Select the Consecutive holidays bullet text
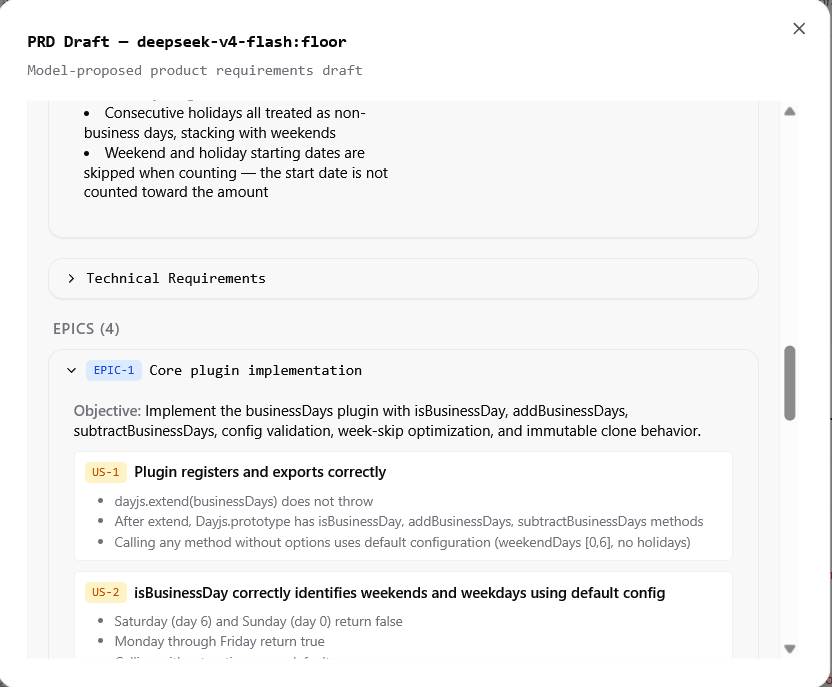This screenshot has width=832, height=687. [224, 123]
